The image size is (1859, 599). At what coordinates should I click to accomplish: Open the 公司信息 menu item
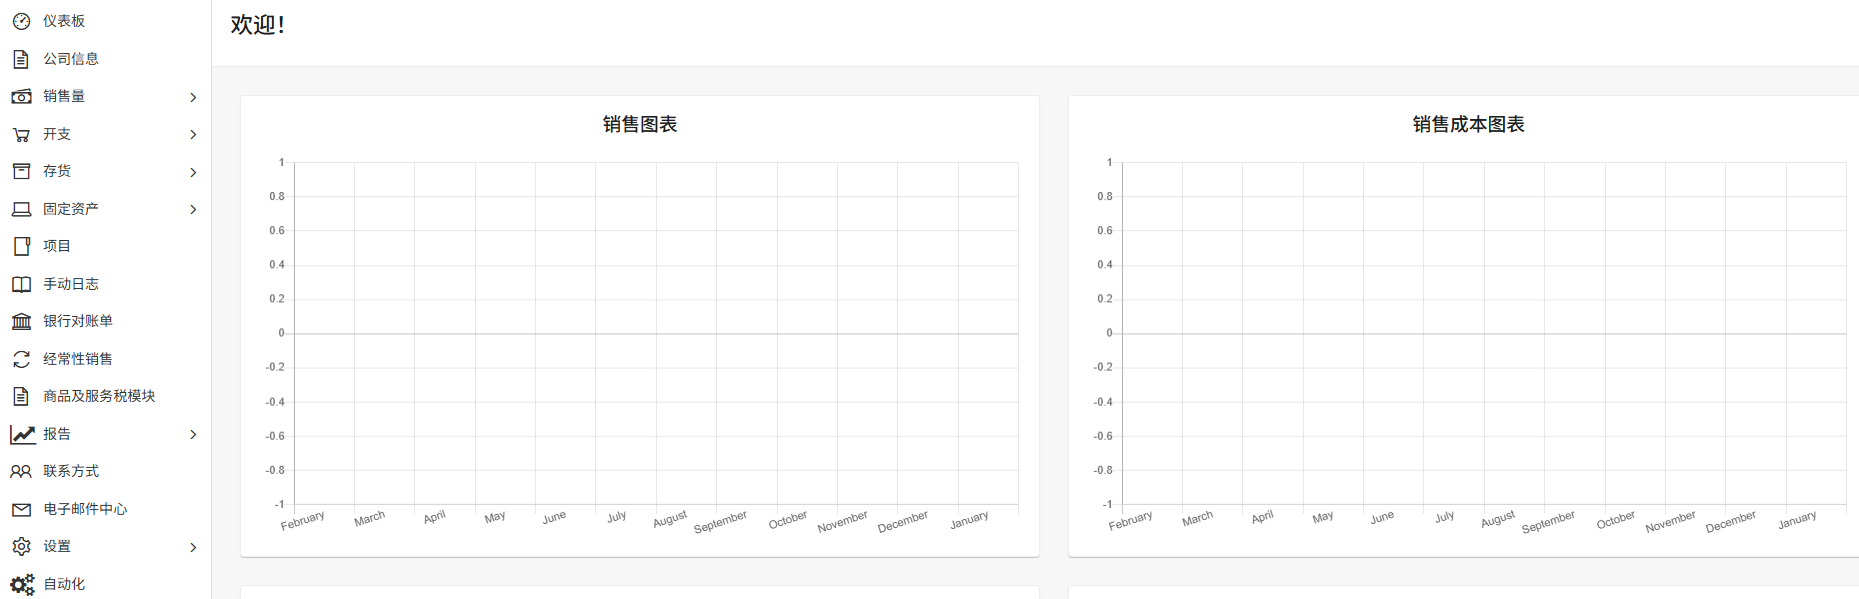pyautogui.click(x=71, y=59)
